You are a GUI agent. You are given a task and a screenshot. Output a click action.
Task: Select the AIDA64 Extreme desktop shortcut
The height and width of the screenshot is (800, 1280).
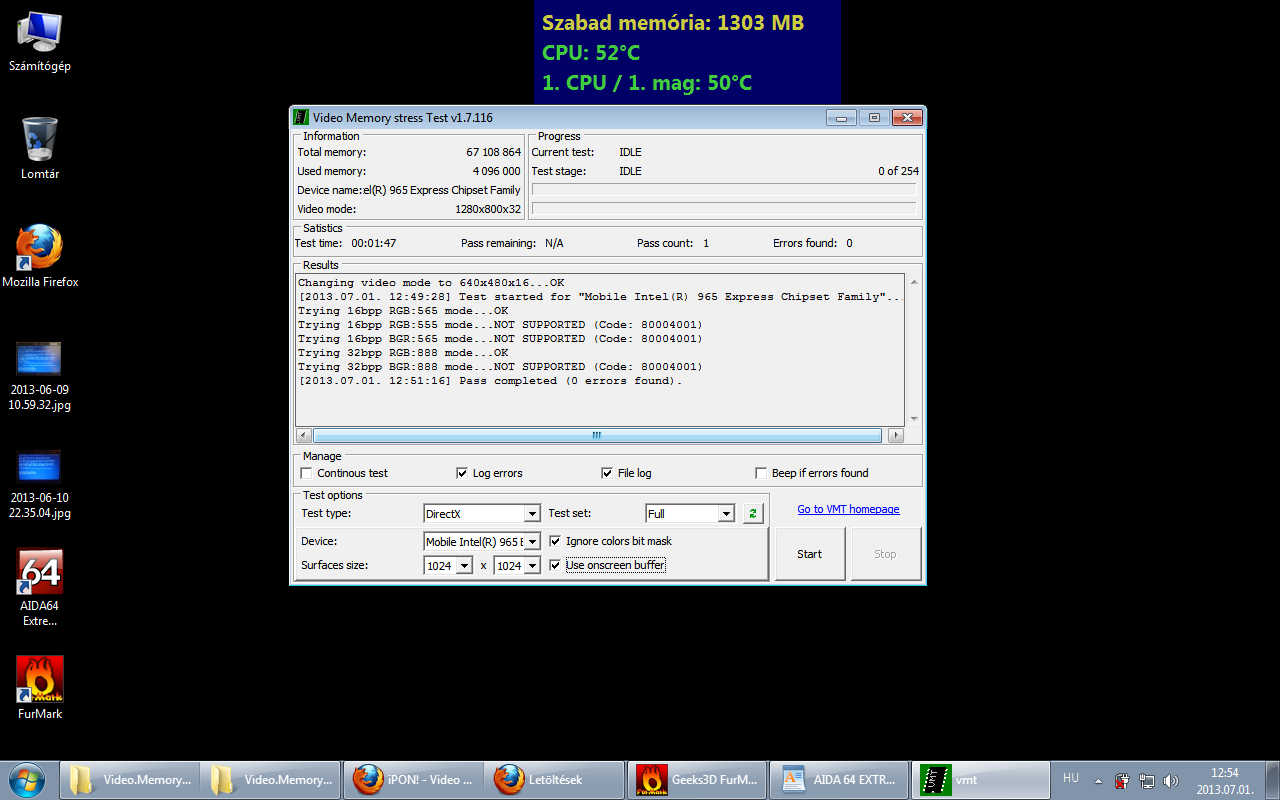pyautogui.click(x=40, y=588)
